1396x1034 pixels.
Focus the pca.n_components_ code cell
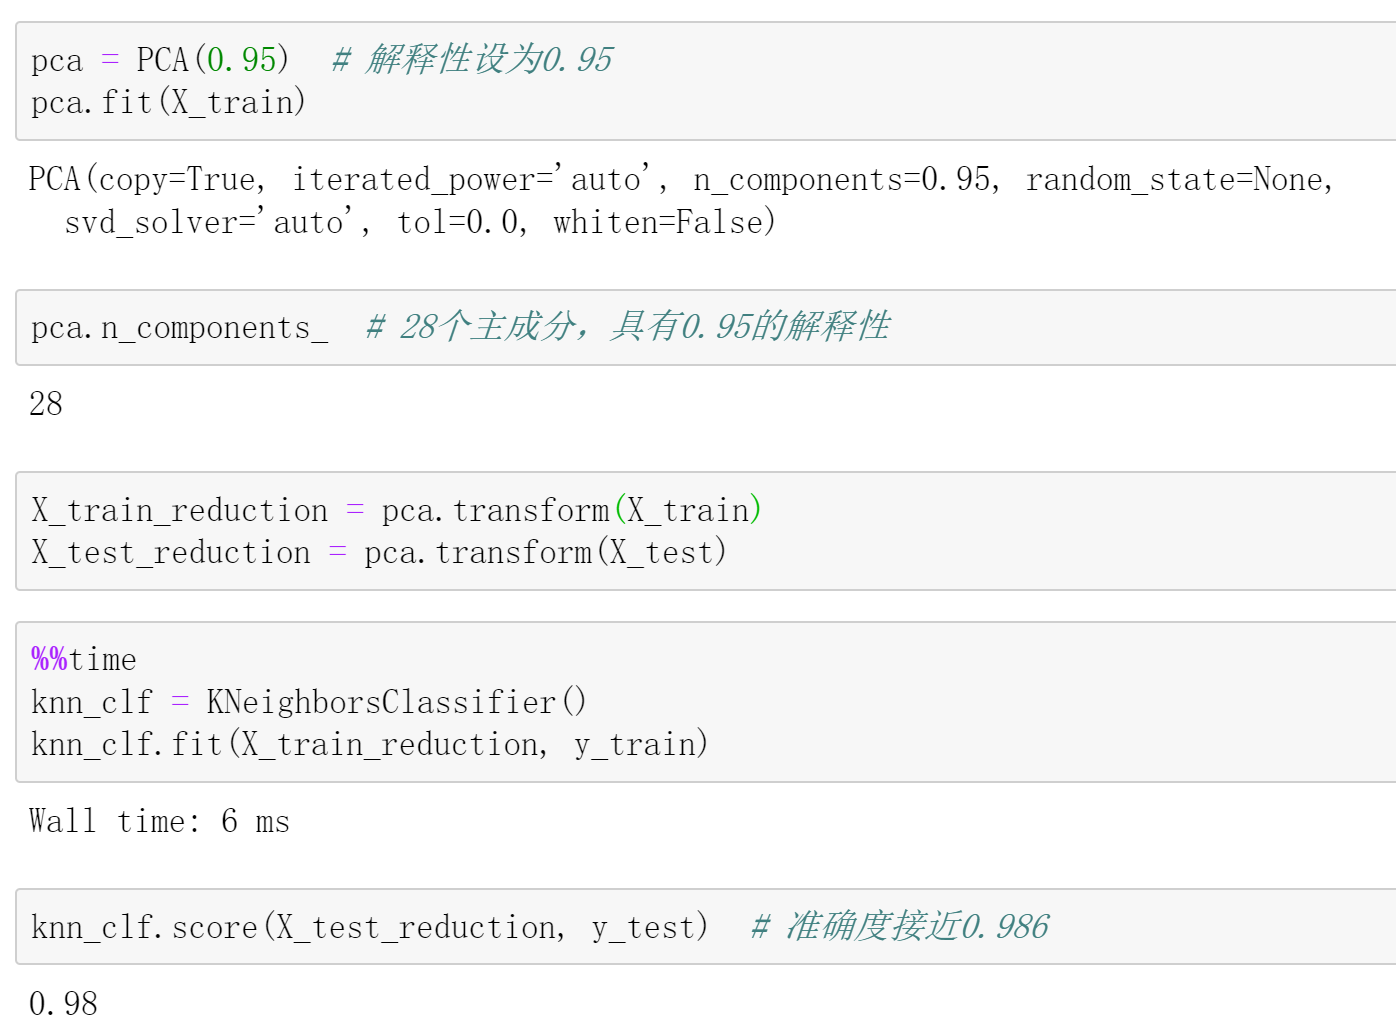pos(180,328)
